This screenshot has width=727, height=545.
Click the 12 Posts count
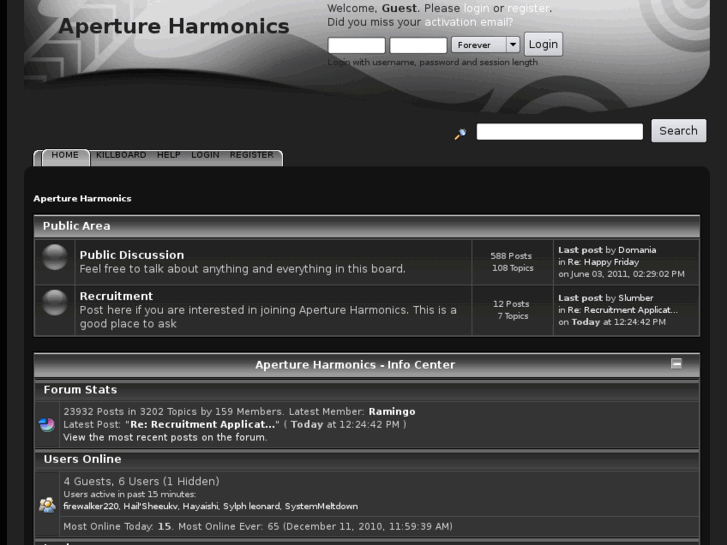pyautogui.click(x=511, y=304)
